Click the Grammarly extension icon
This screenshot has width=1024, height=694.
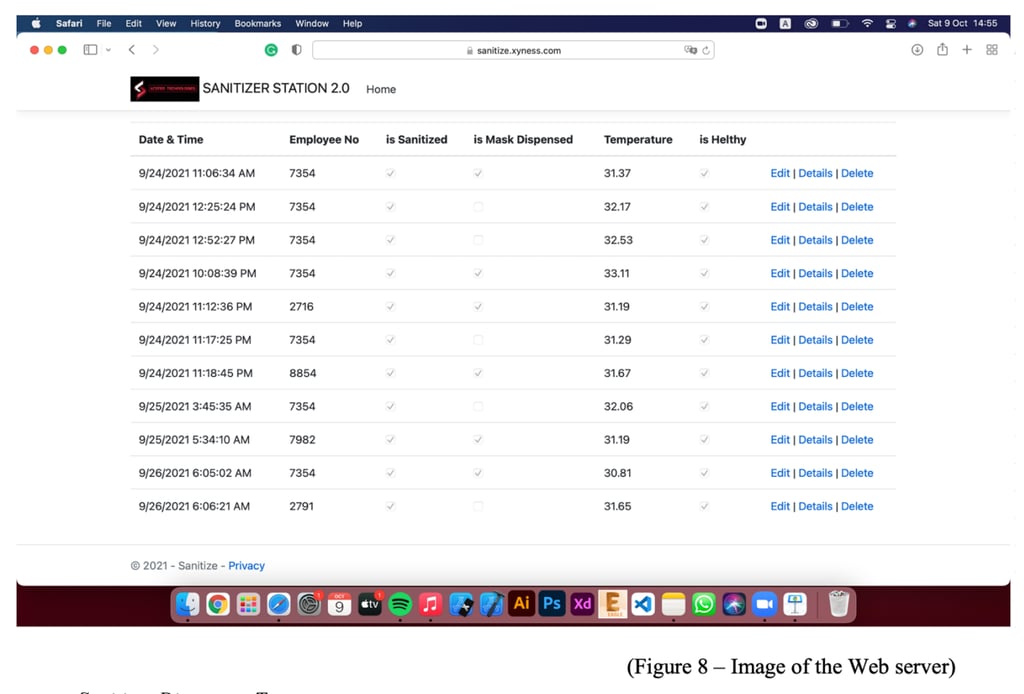point(271,50)
